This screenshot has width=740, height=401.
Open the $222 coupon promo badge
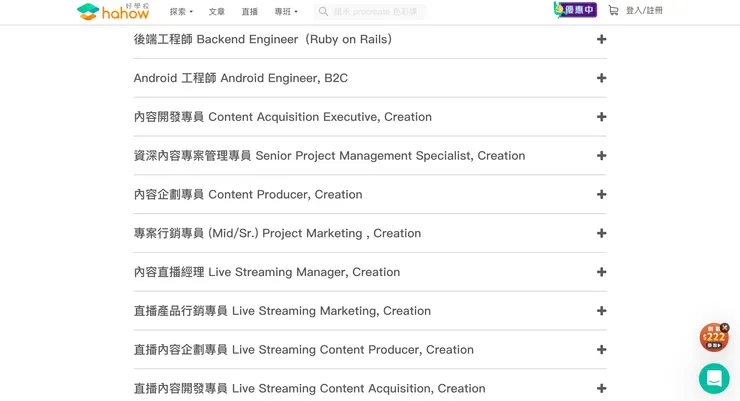(x=714, y=338)
